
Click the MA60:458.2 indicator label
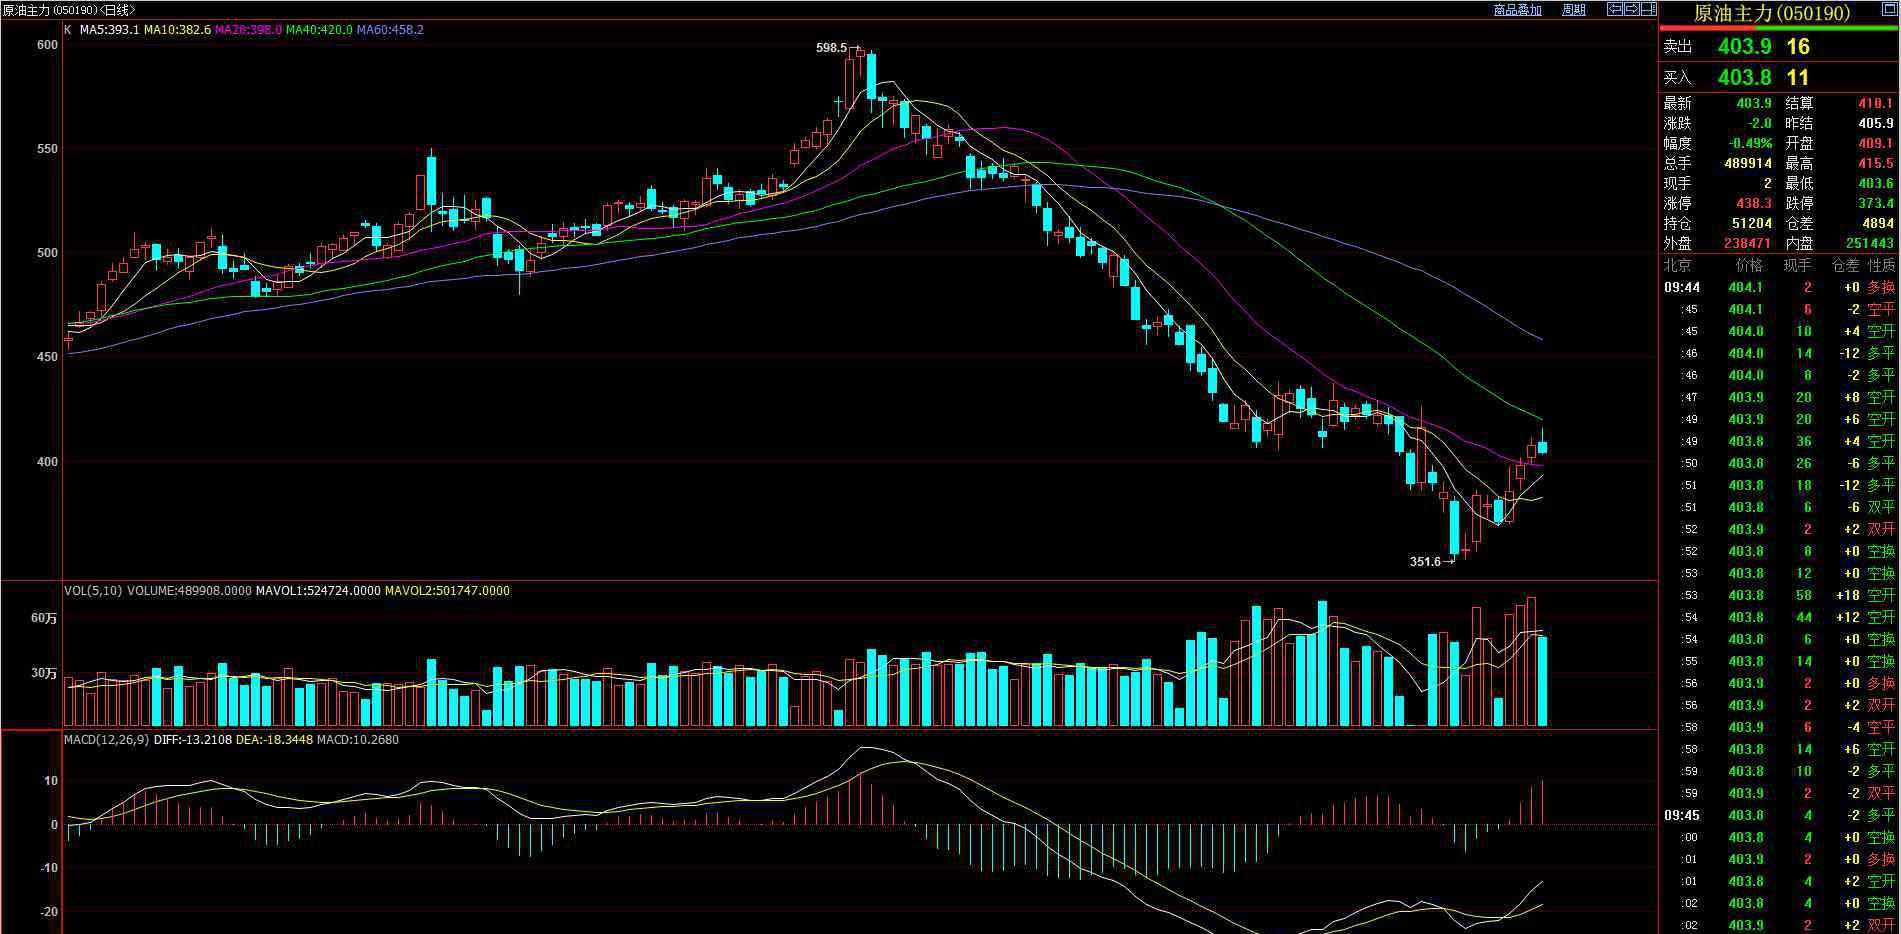[x=390, y=30]
